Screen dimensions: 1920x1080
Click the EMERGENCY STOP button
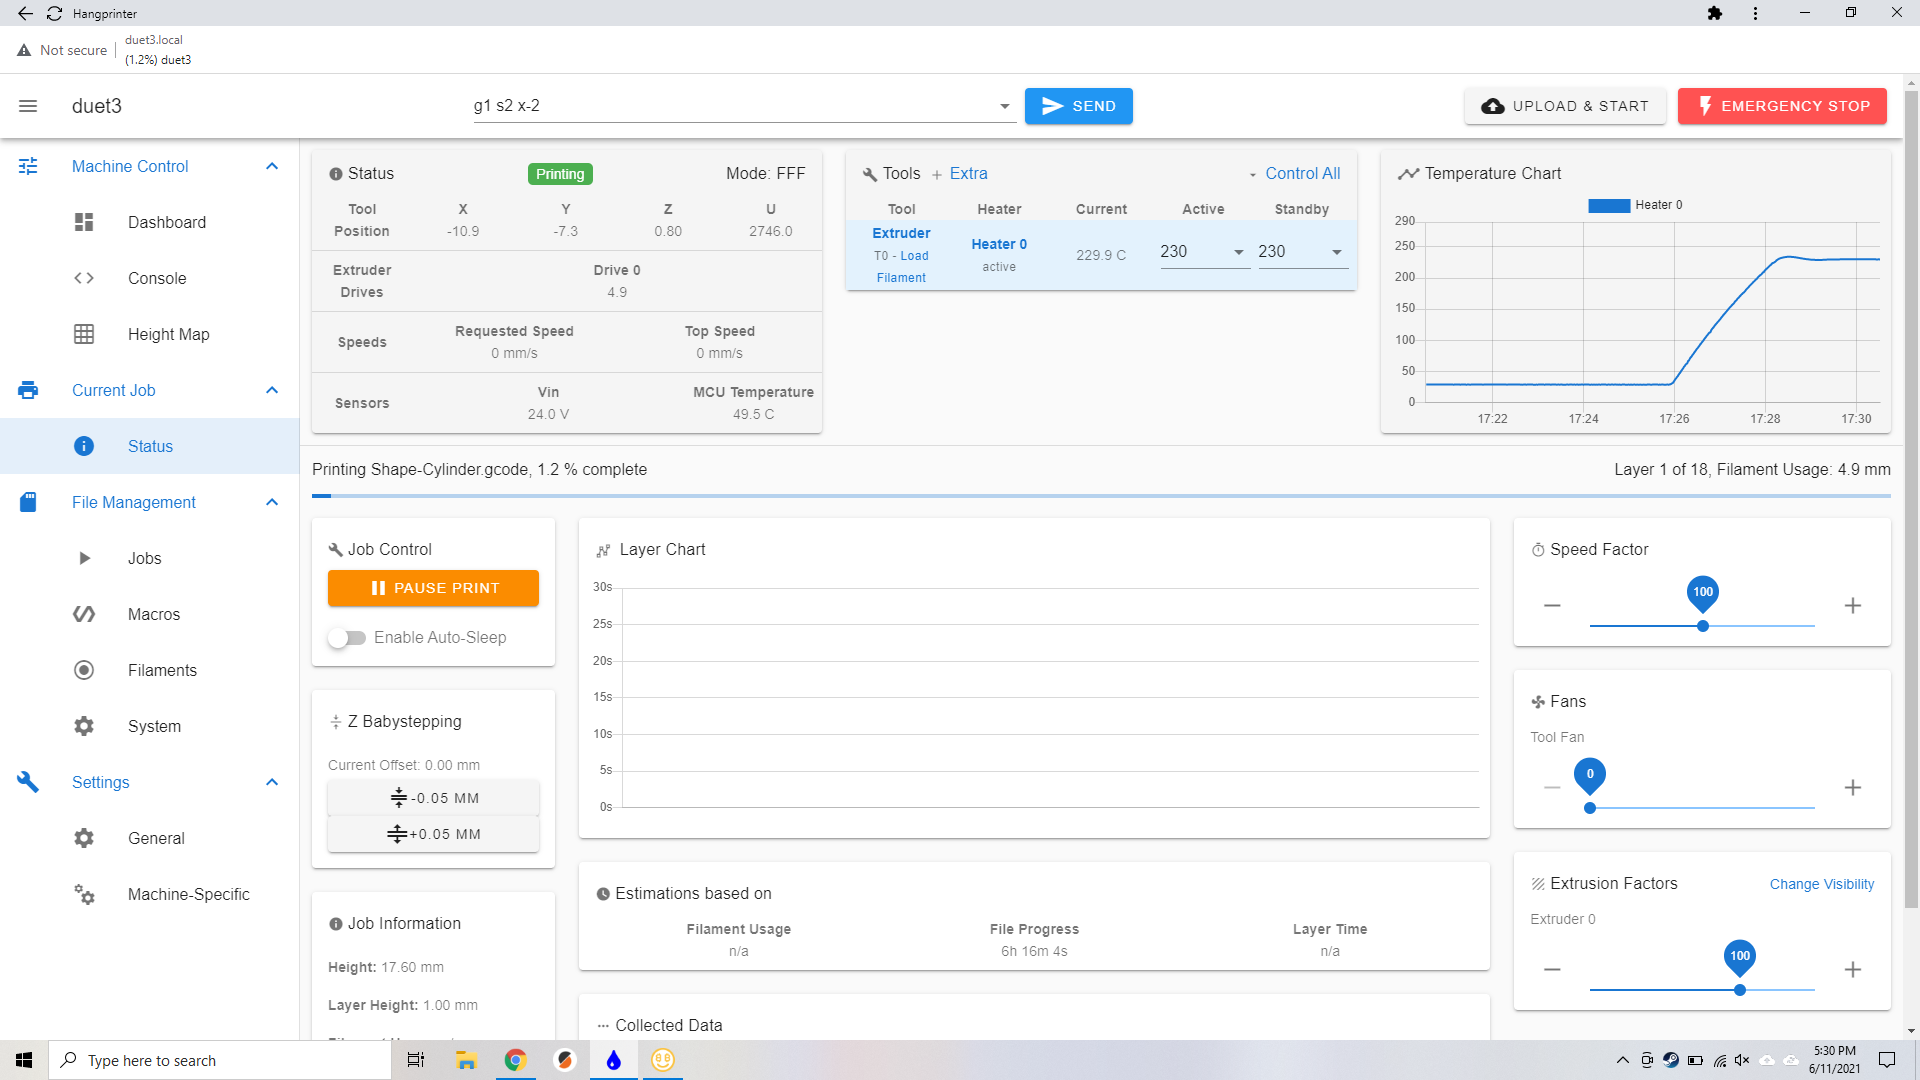coord(1782,106)
